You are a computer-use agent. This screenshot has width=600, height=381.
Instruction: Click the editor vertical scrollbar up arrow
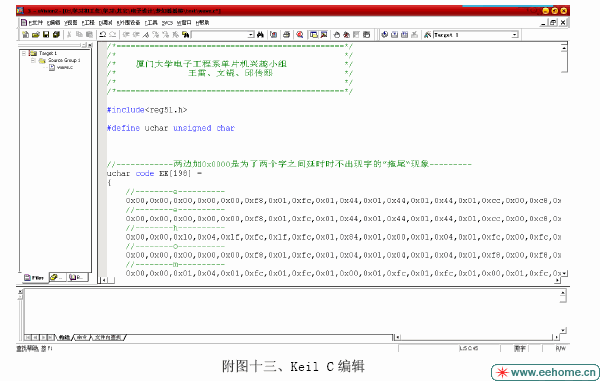[x=564, y=48]
